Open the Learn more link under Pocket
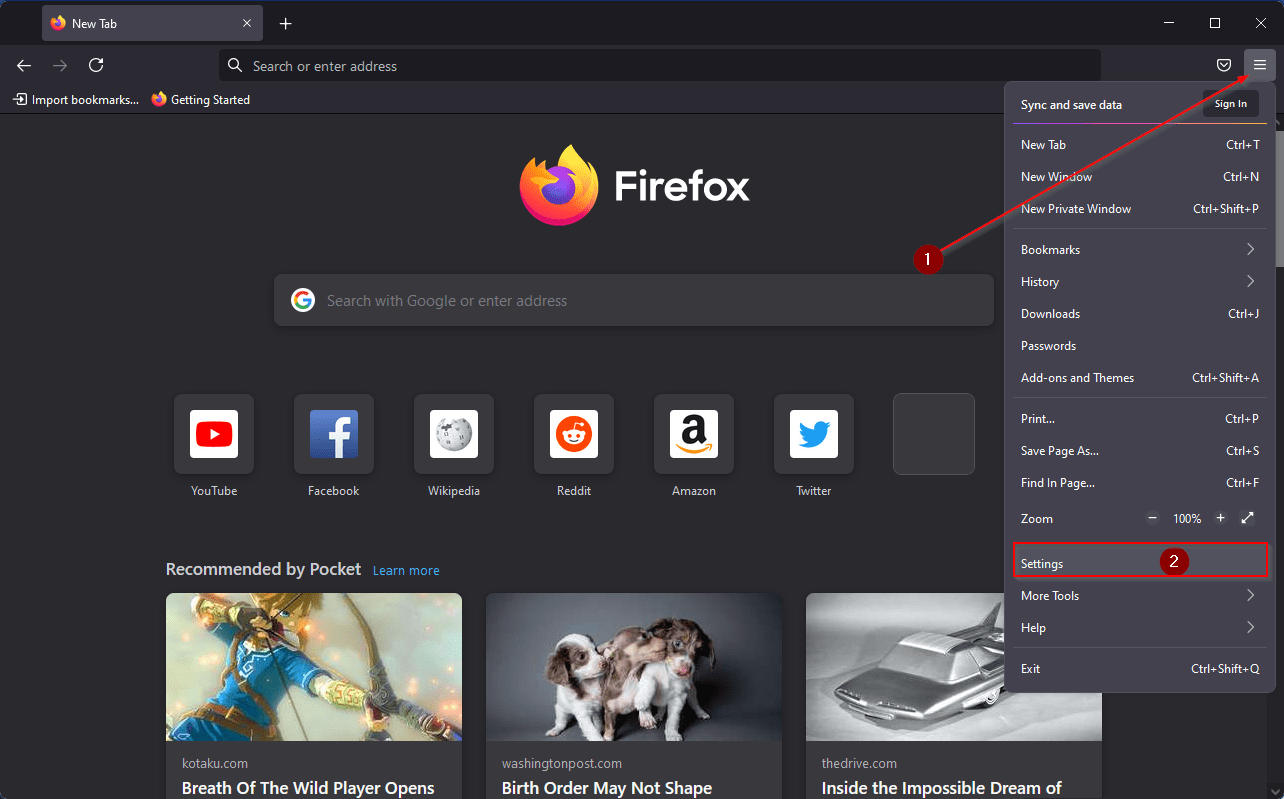Screen dimensions: 1284x799 (406, 569)
